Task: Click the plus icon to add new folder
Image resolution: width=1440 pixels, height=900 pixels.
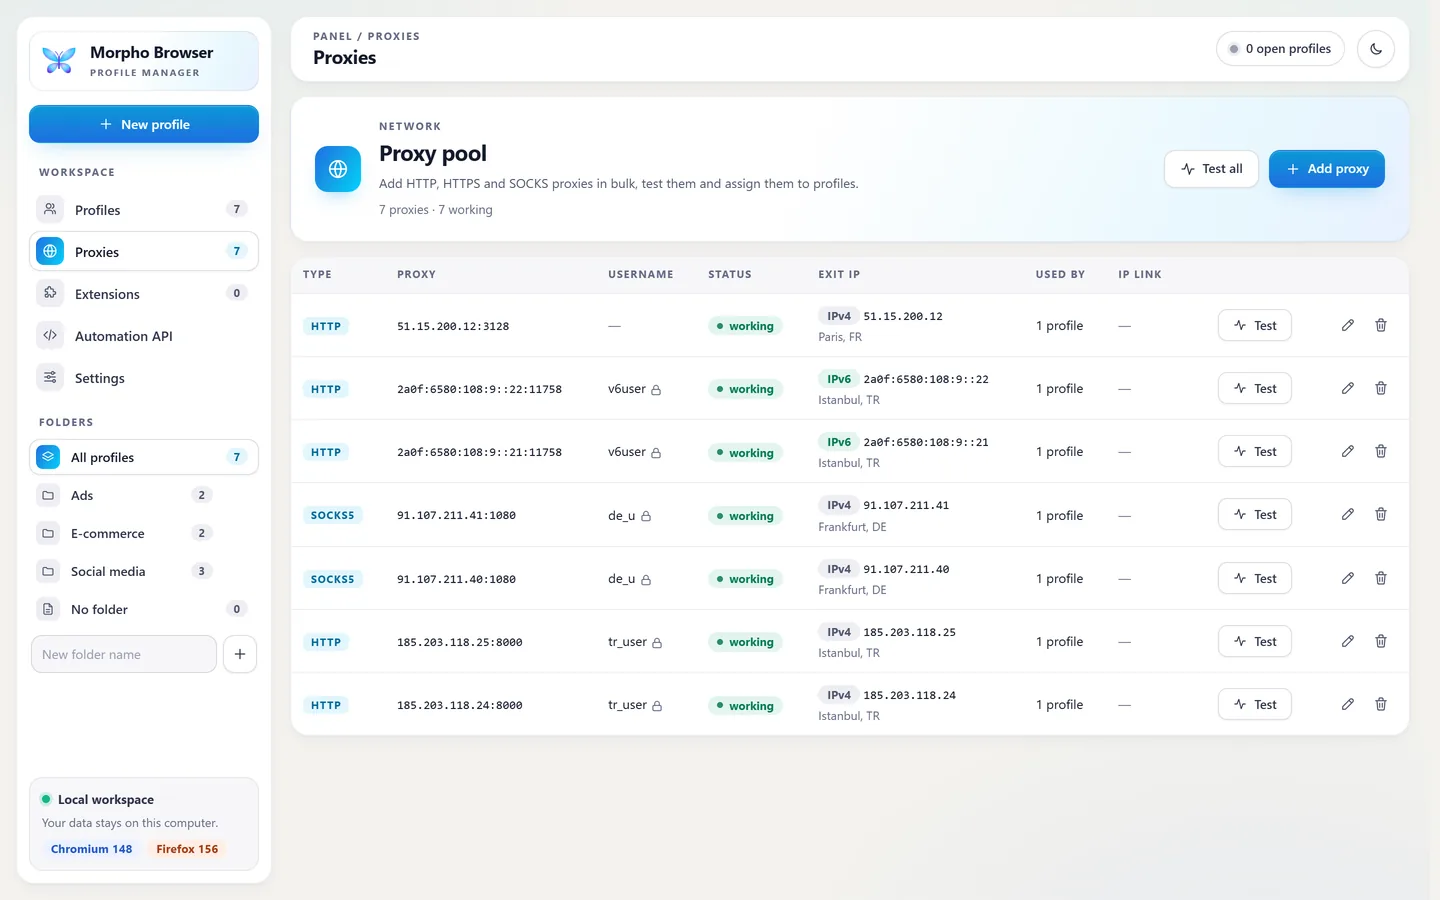Action: pyautogui.click(x=240, y=654)
